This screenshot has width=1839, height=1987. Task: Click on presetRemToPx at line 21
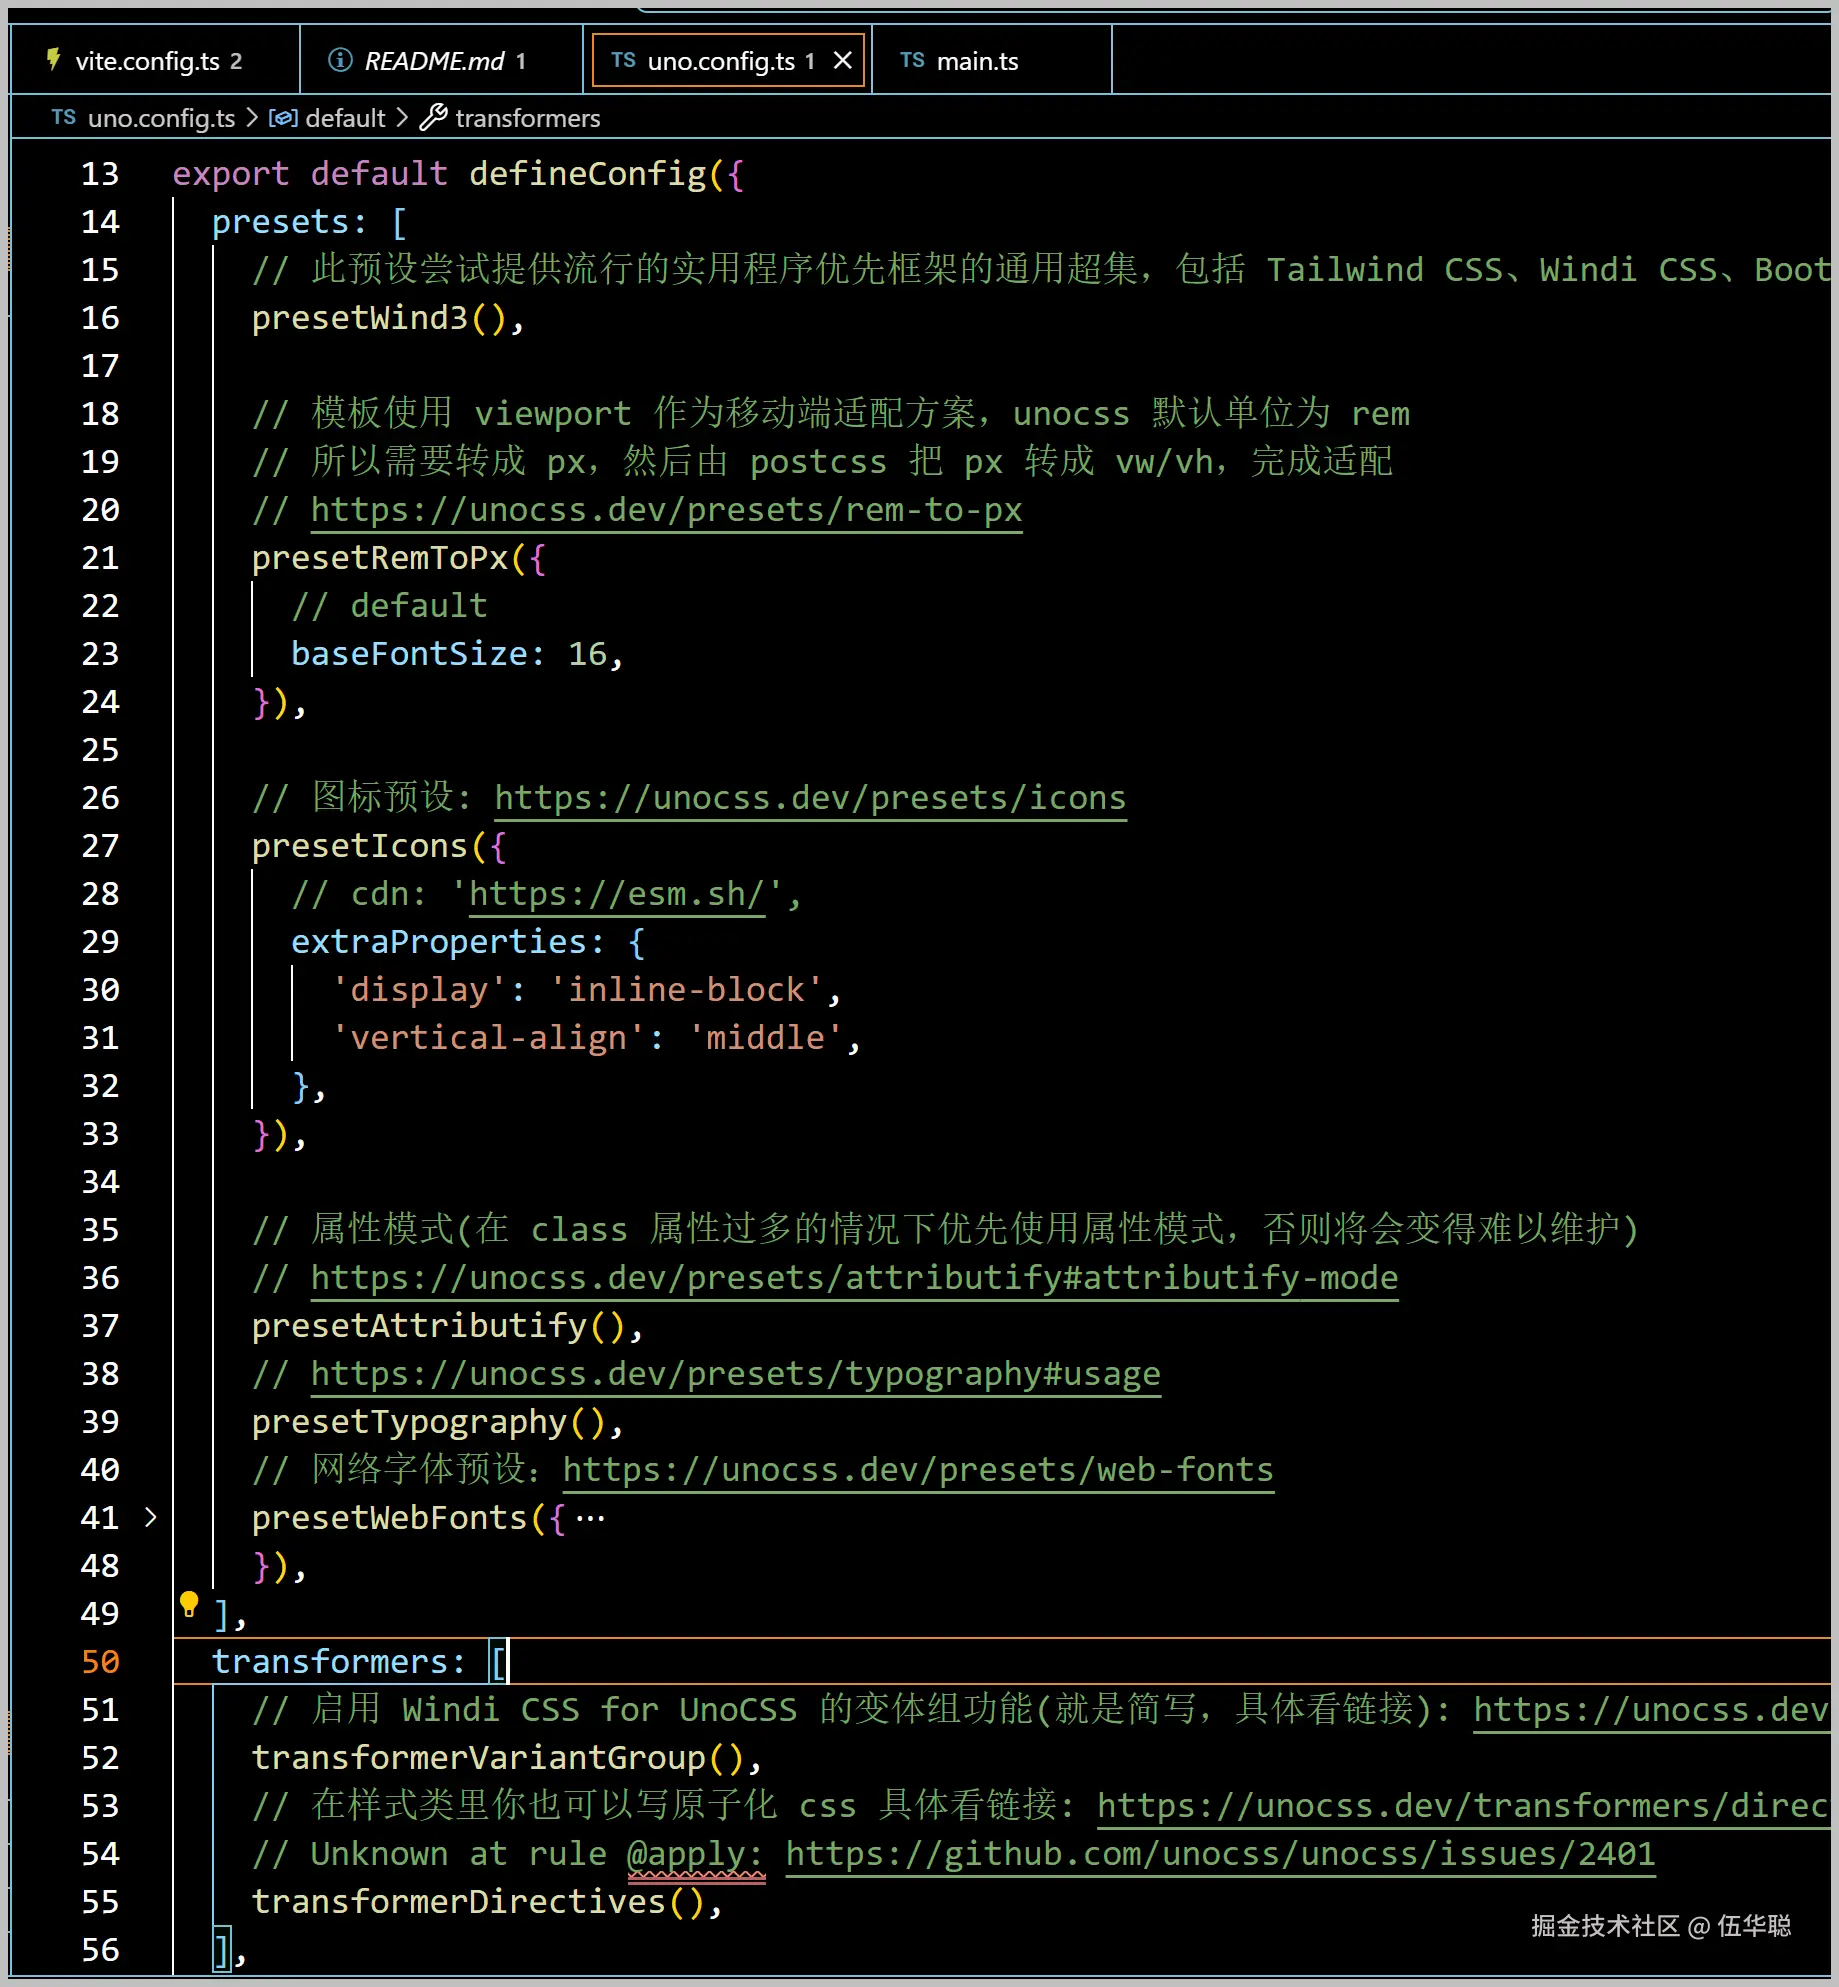pos(379,558)
